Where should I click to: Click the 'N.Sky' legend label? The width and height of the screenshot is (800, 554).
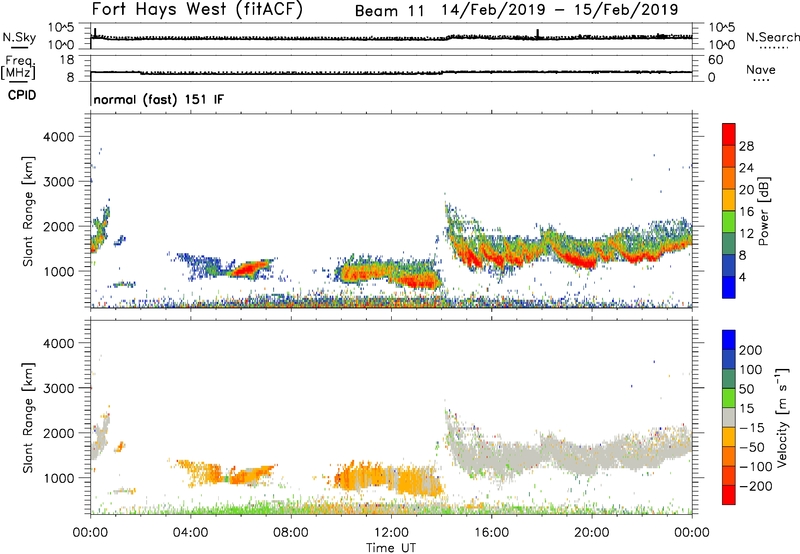(x=19, y=37)
